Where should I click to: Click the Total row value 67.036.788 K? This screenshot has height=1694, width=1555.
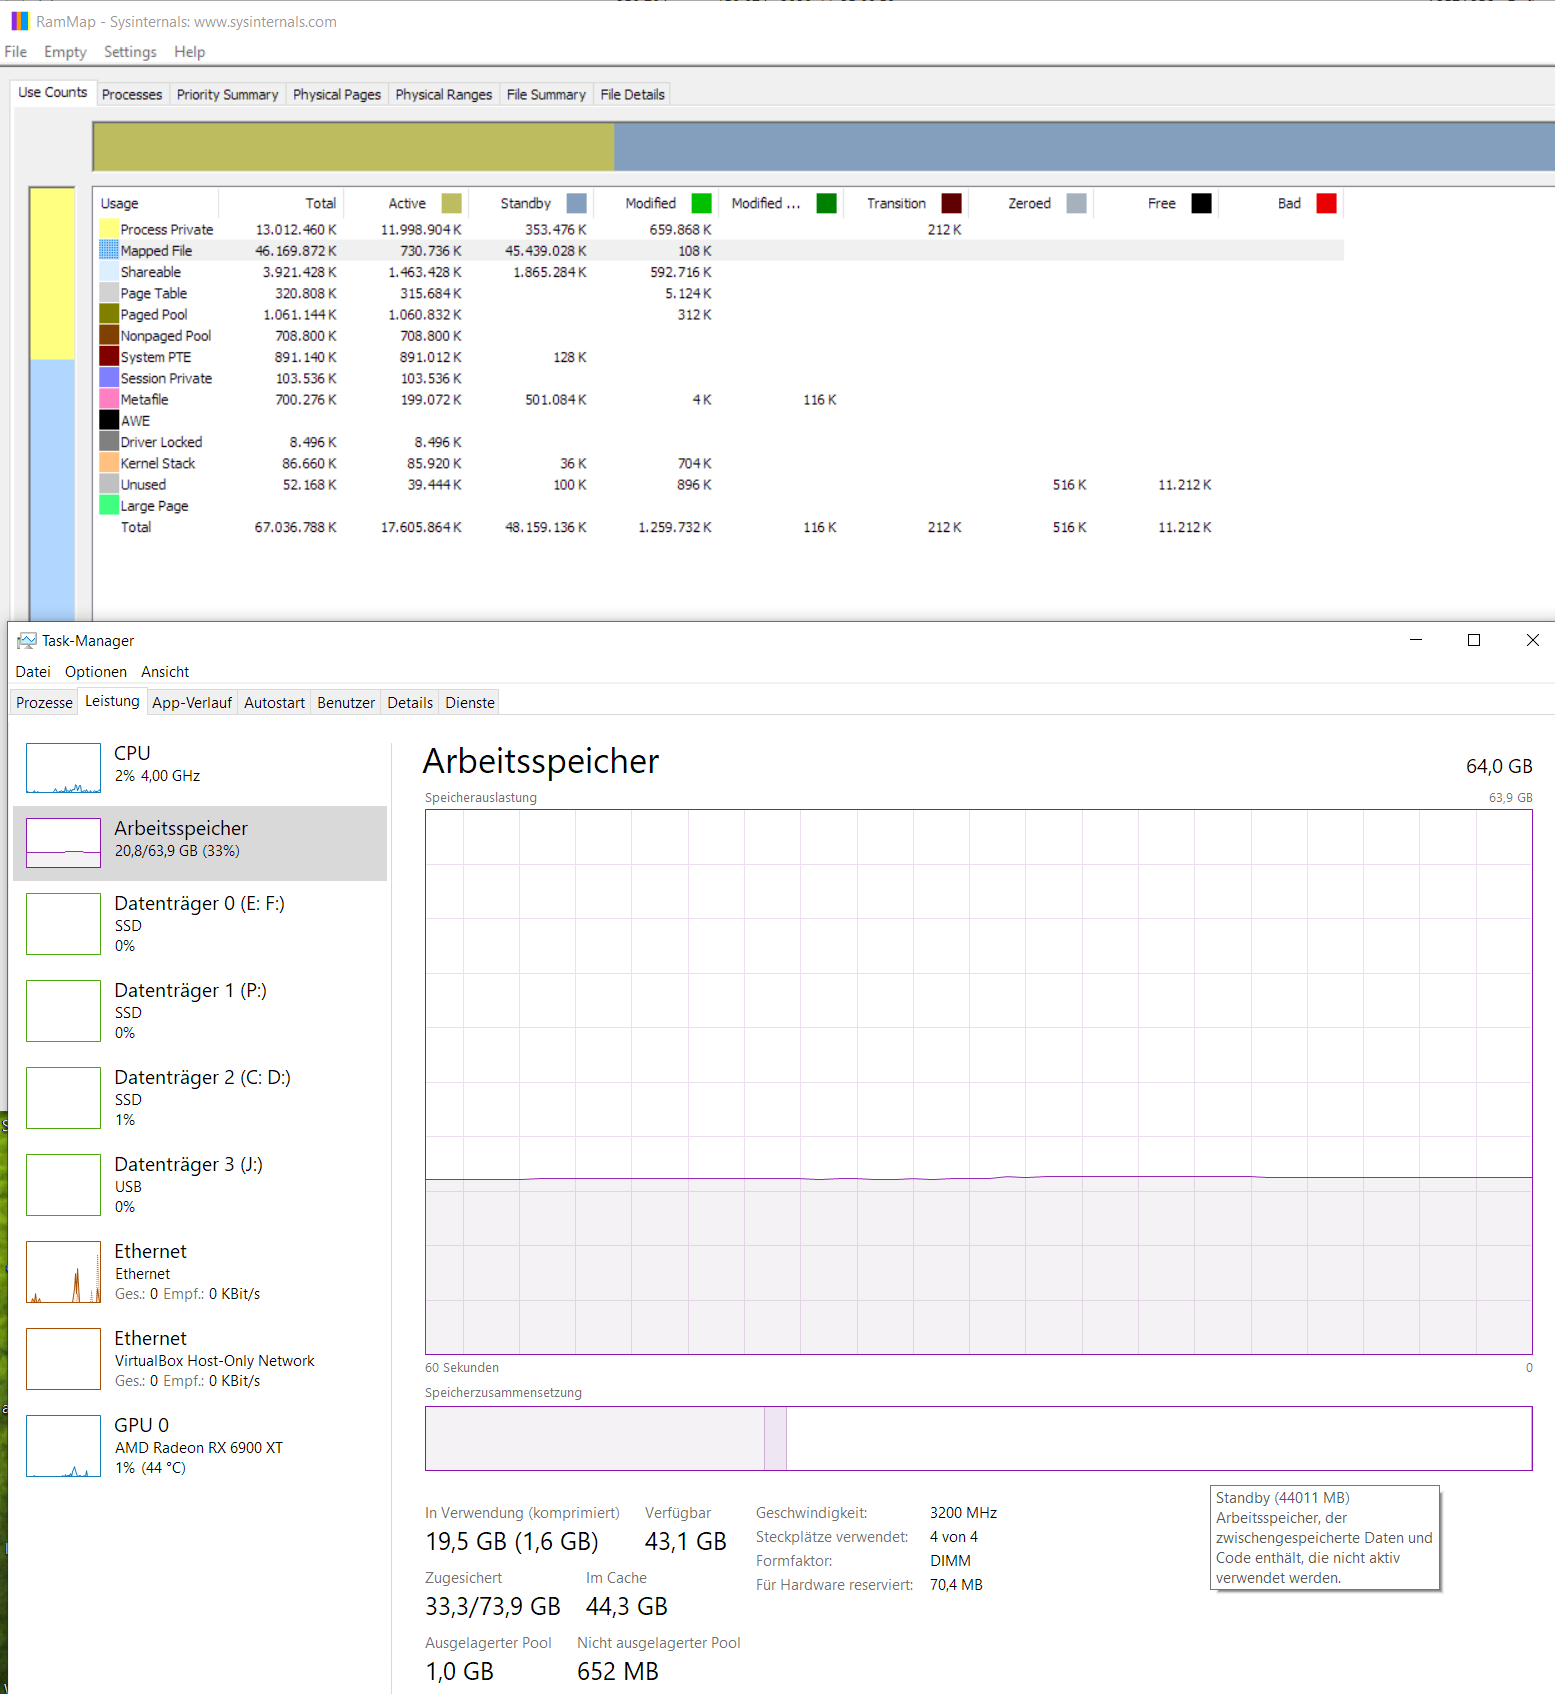pyautogui.click(x=295, y=527)
